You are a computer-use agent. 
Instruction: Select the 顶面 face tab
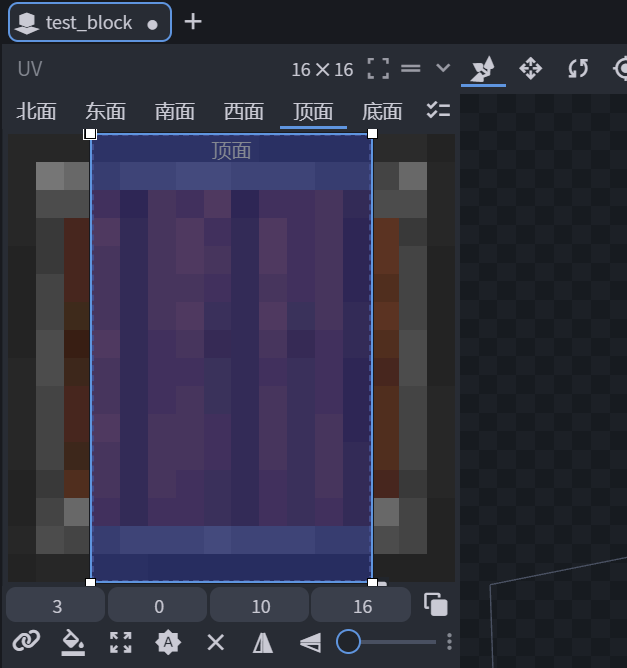coord(313,112)
